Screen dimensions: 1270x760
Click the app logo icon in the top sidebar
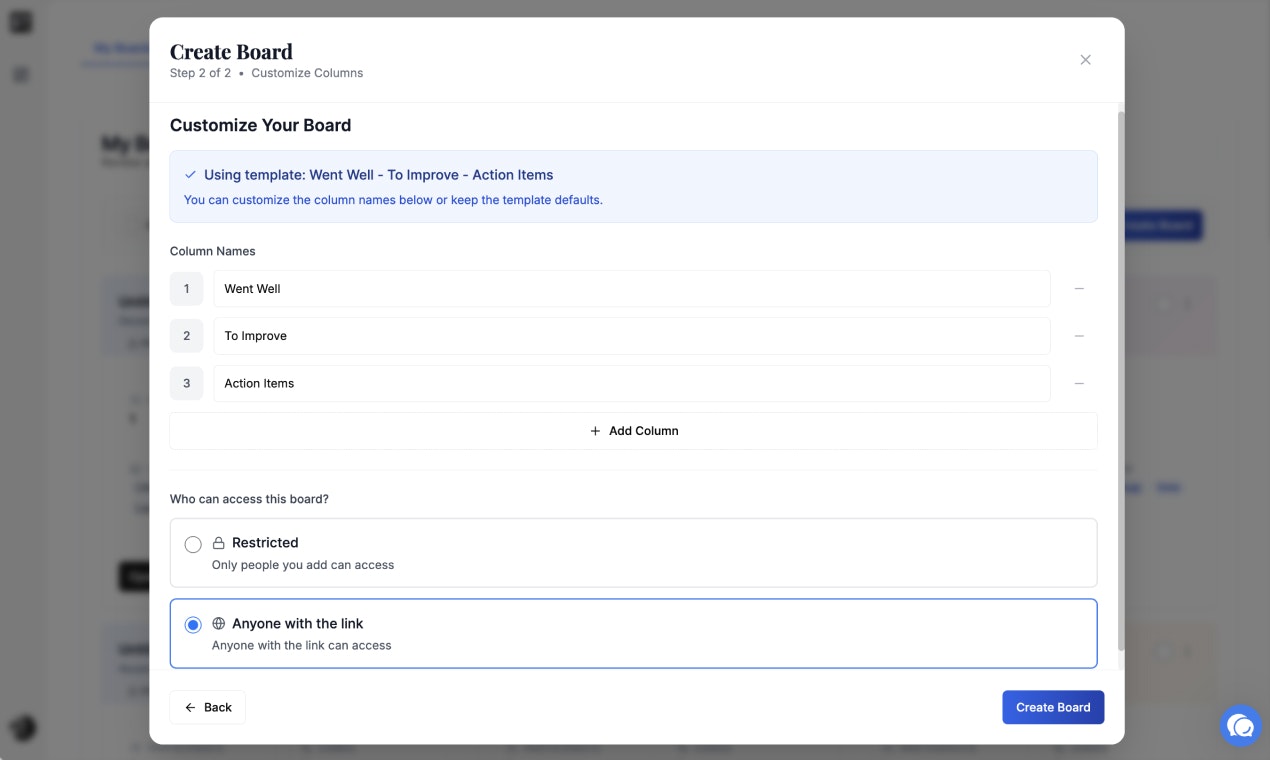click(x=20, y=20)
